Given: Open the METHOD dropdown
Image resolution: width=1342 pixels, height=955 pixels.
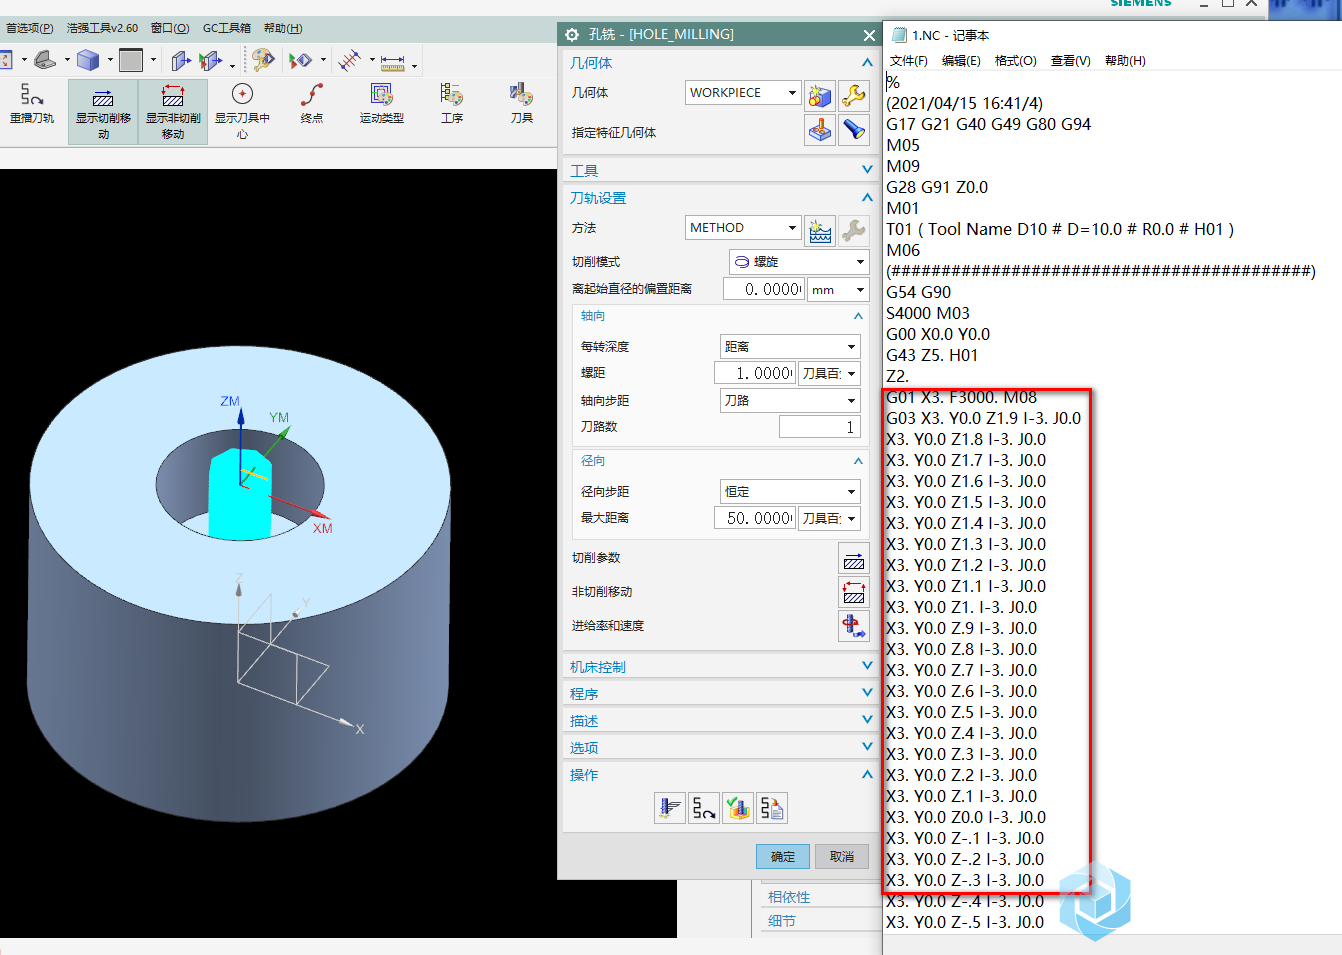Looking at the screenshot, I should (743, 227).
